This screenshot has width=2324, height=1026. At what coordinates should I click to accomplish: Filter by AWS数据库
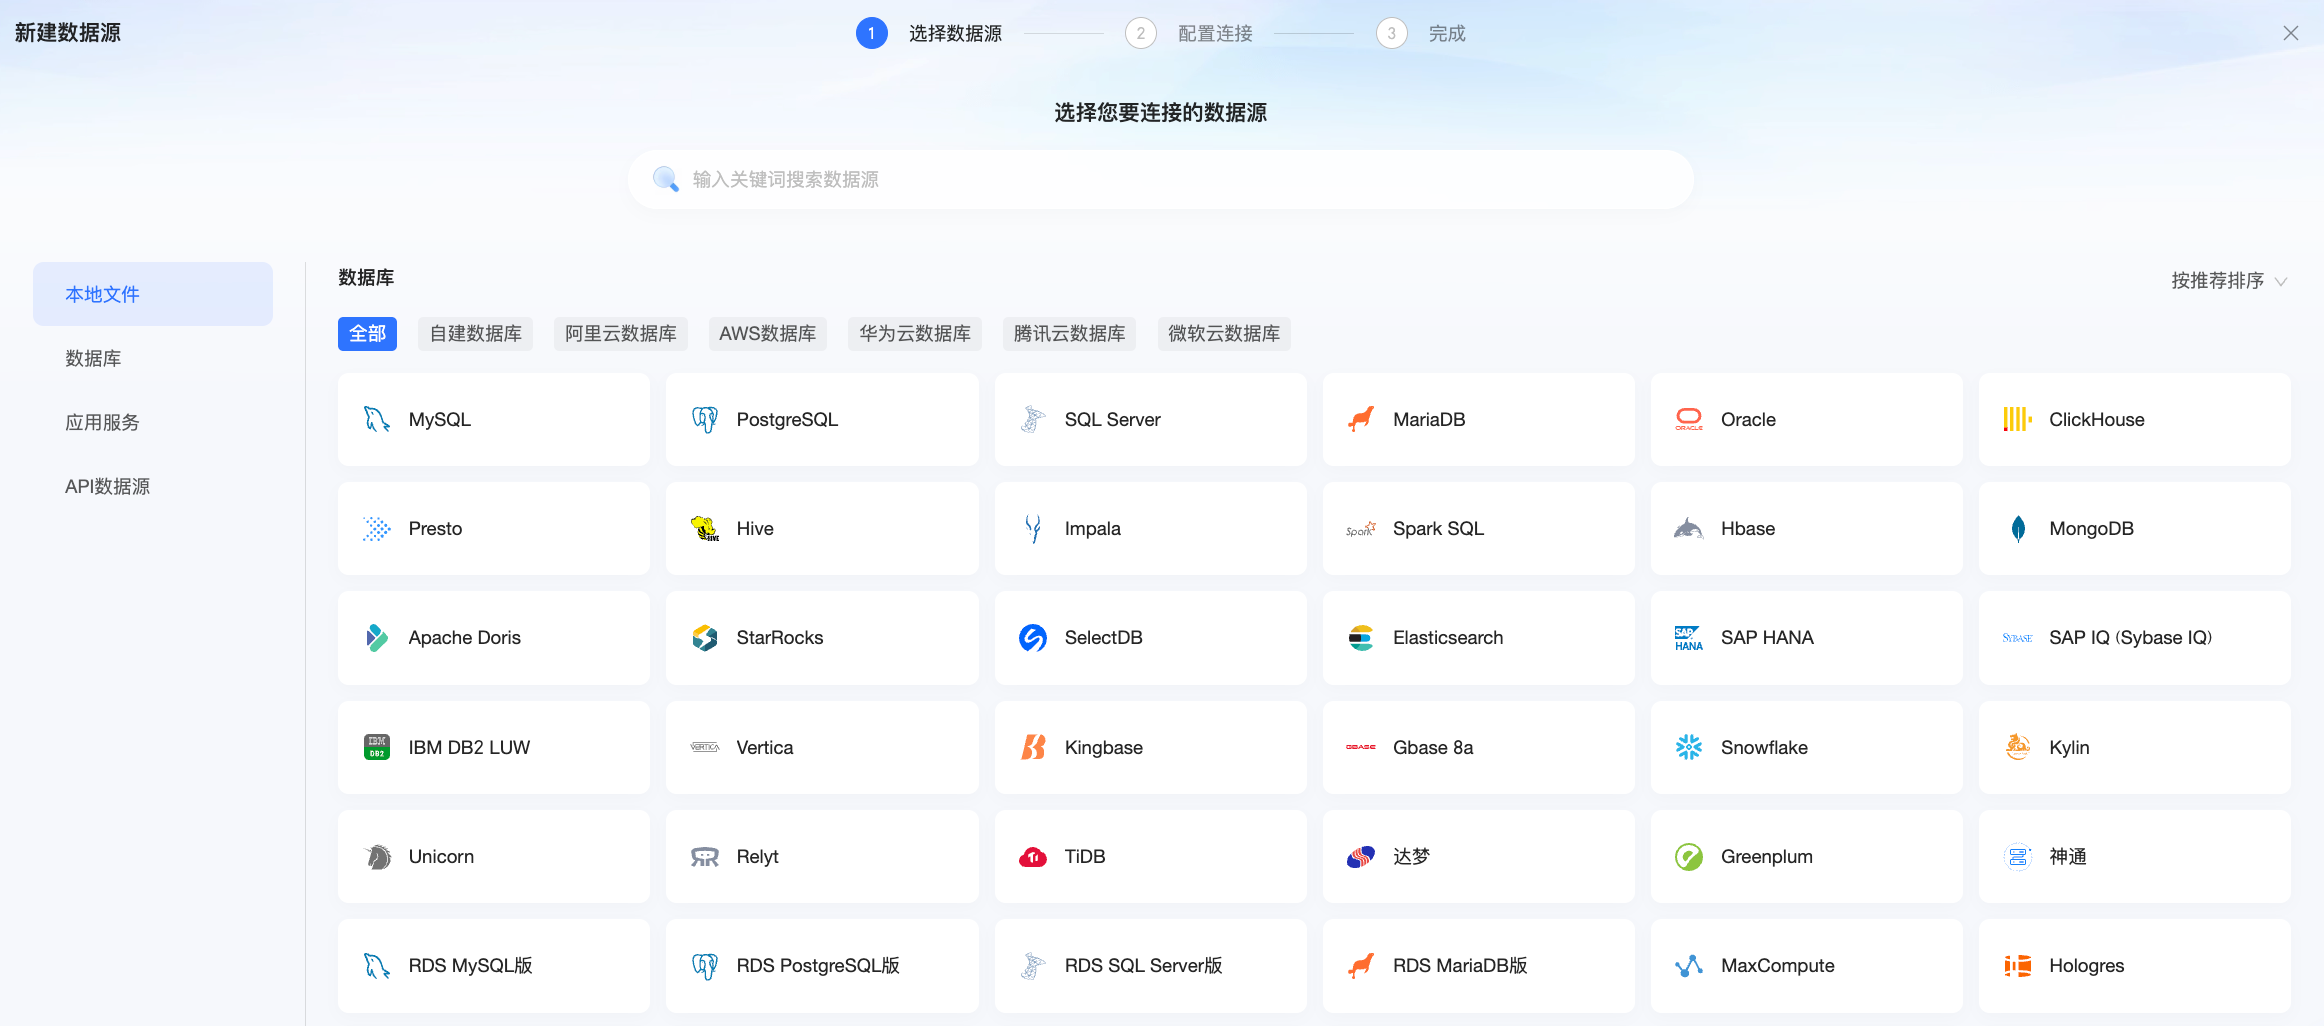[x=767, y=334]
